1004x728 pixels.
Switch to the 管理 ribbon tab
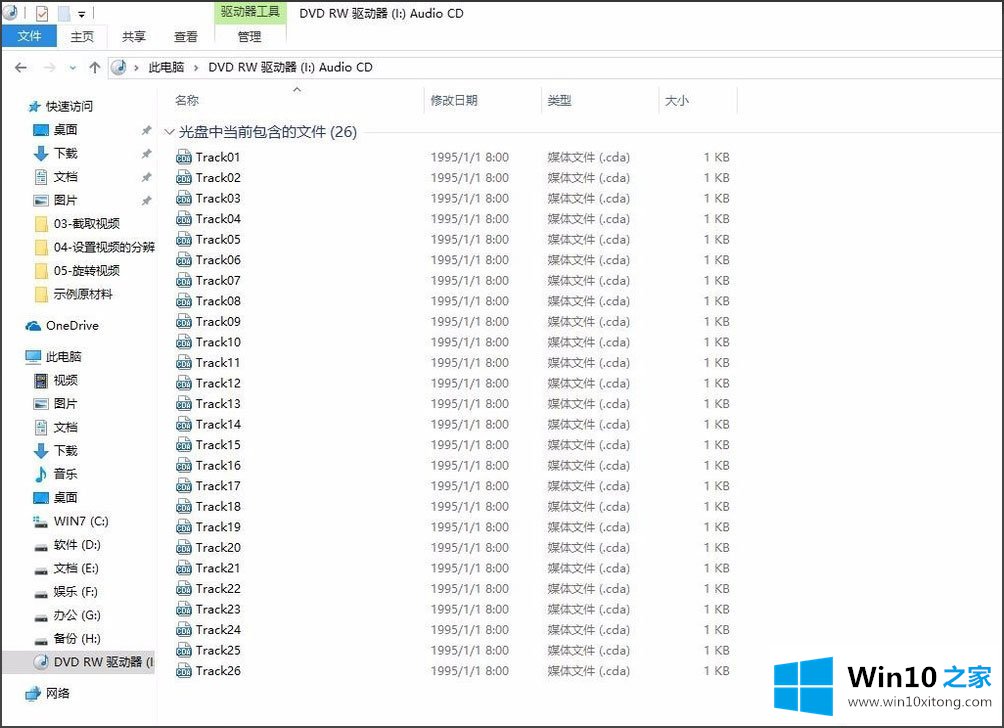click(x=249, y=36)
